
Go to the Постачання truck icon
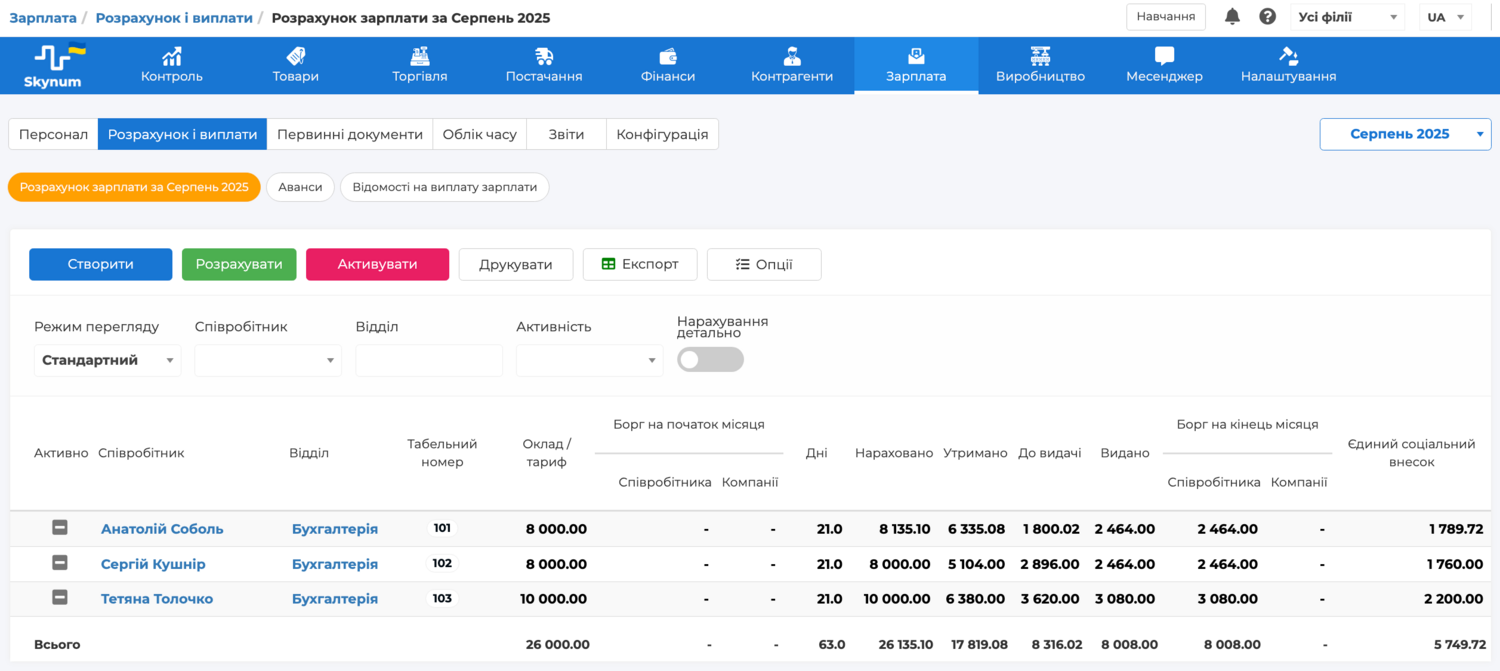pyautogui.click(x=544, y=57)
